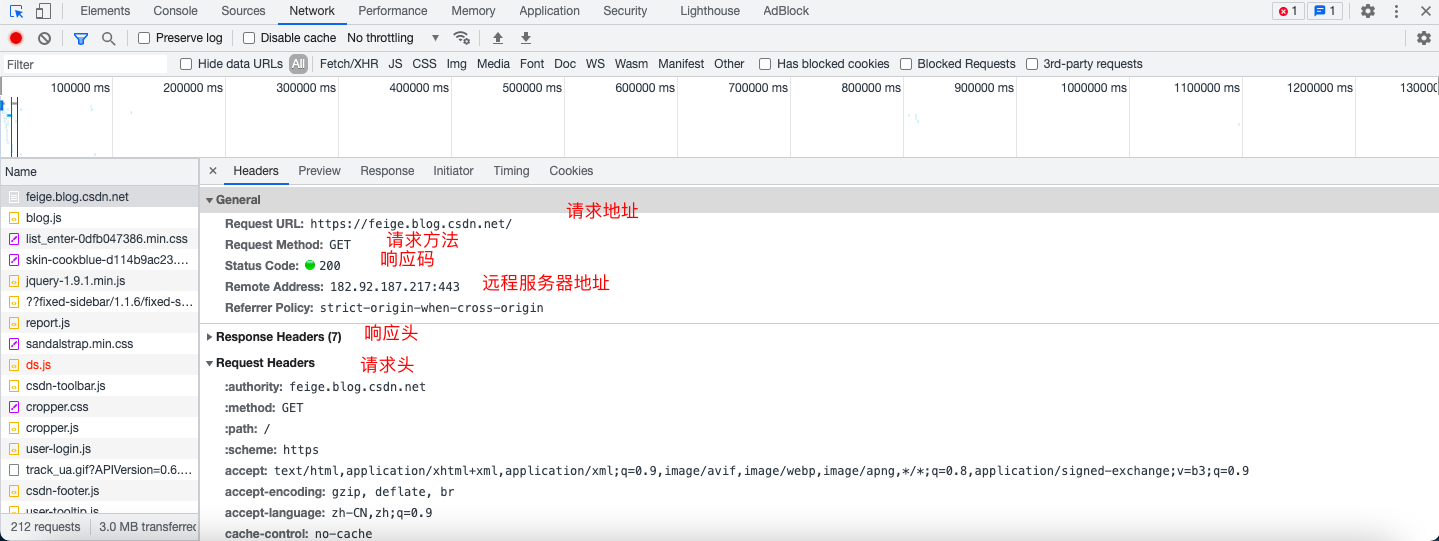Open the network conditions wifi icon
The image size is (1439, 541).
tap(462, 38)
